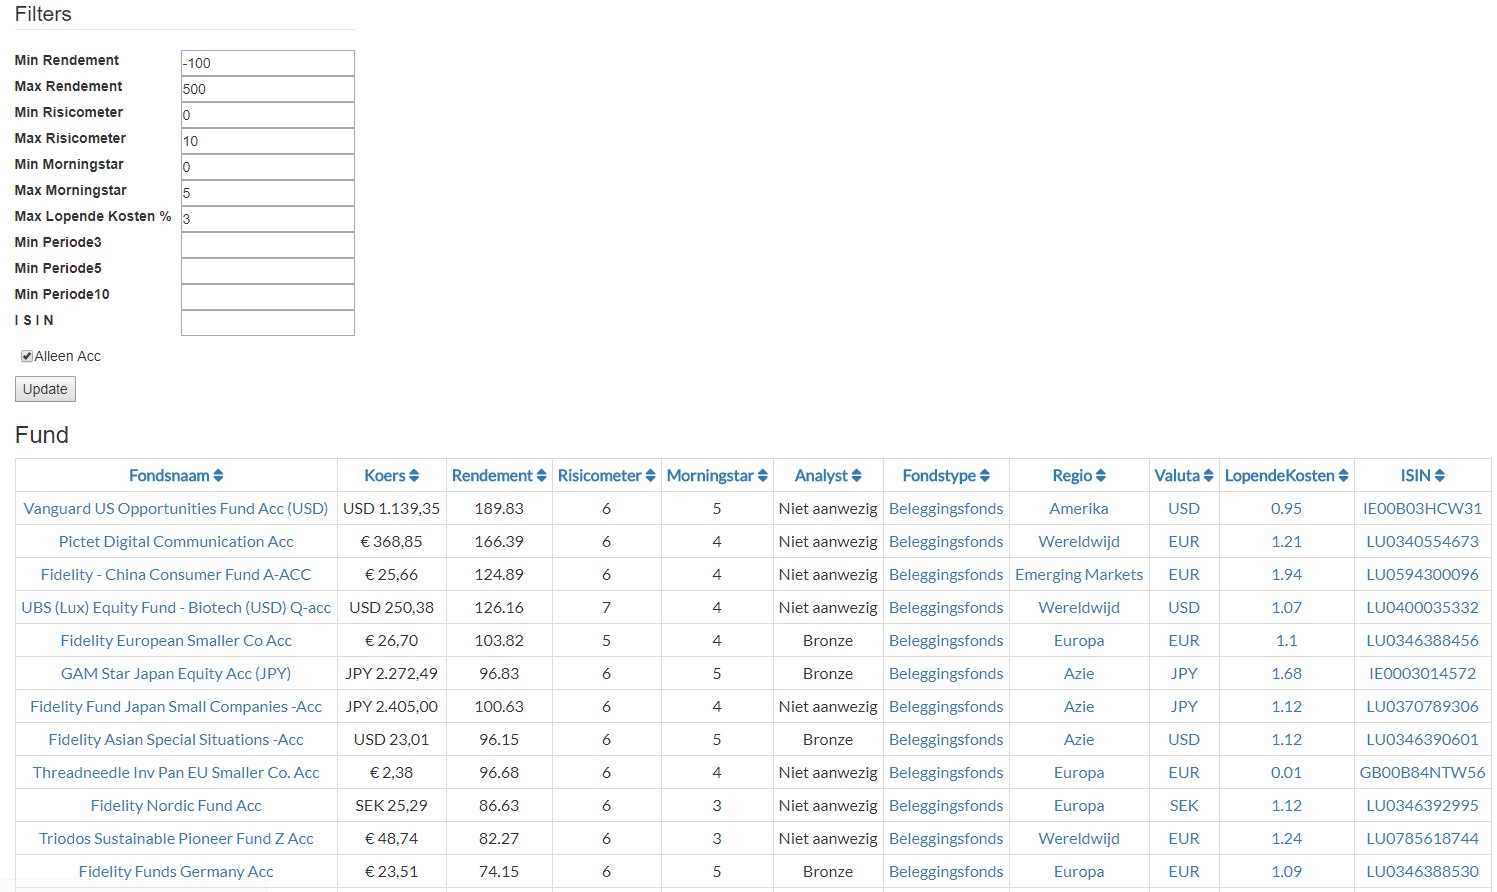Click ISIN column sort icon
This screenshot has width=1497, height=892.
coord(1439,476)
